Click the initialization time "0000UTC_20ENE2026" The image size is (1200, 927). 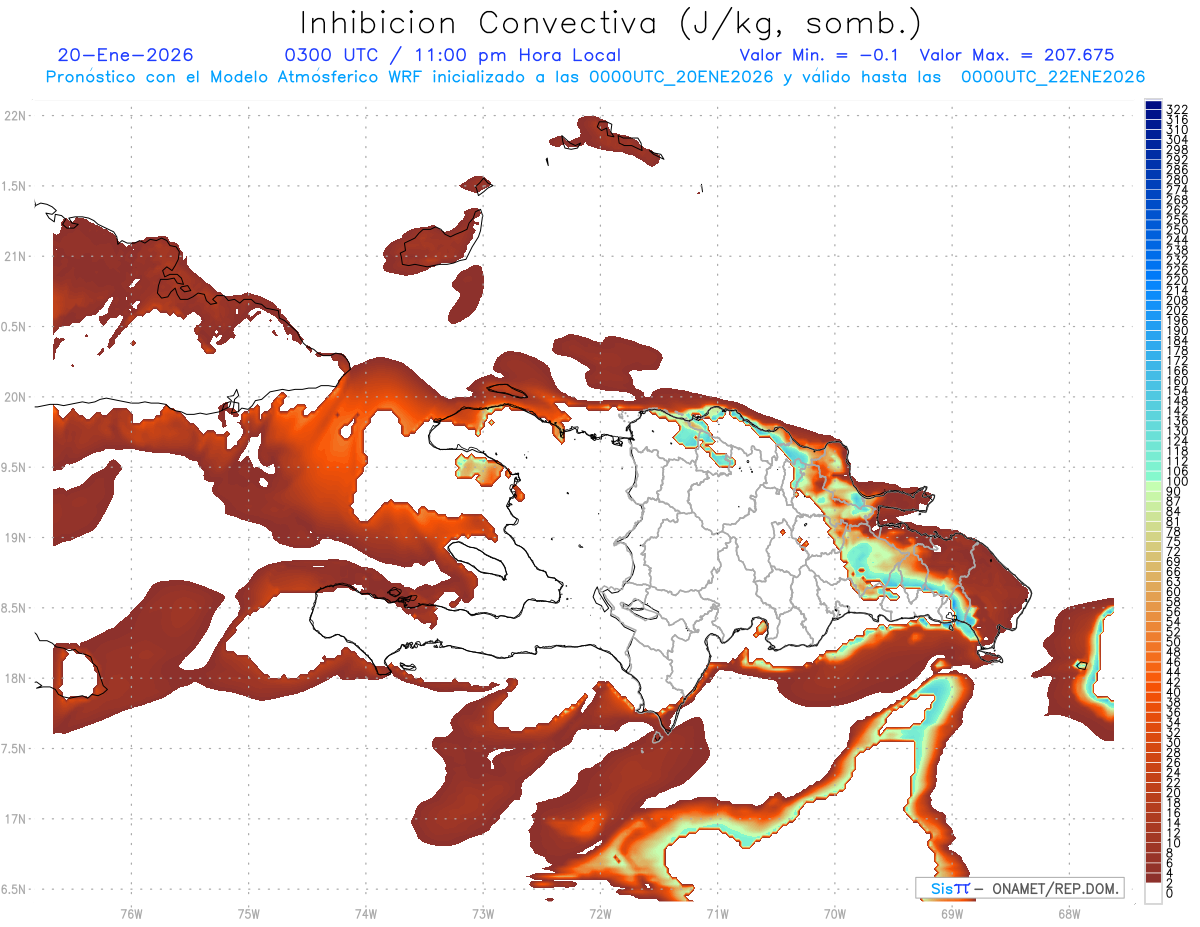[x=681, y=76]
